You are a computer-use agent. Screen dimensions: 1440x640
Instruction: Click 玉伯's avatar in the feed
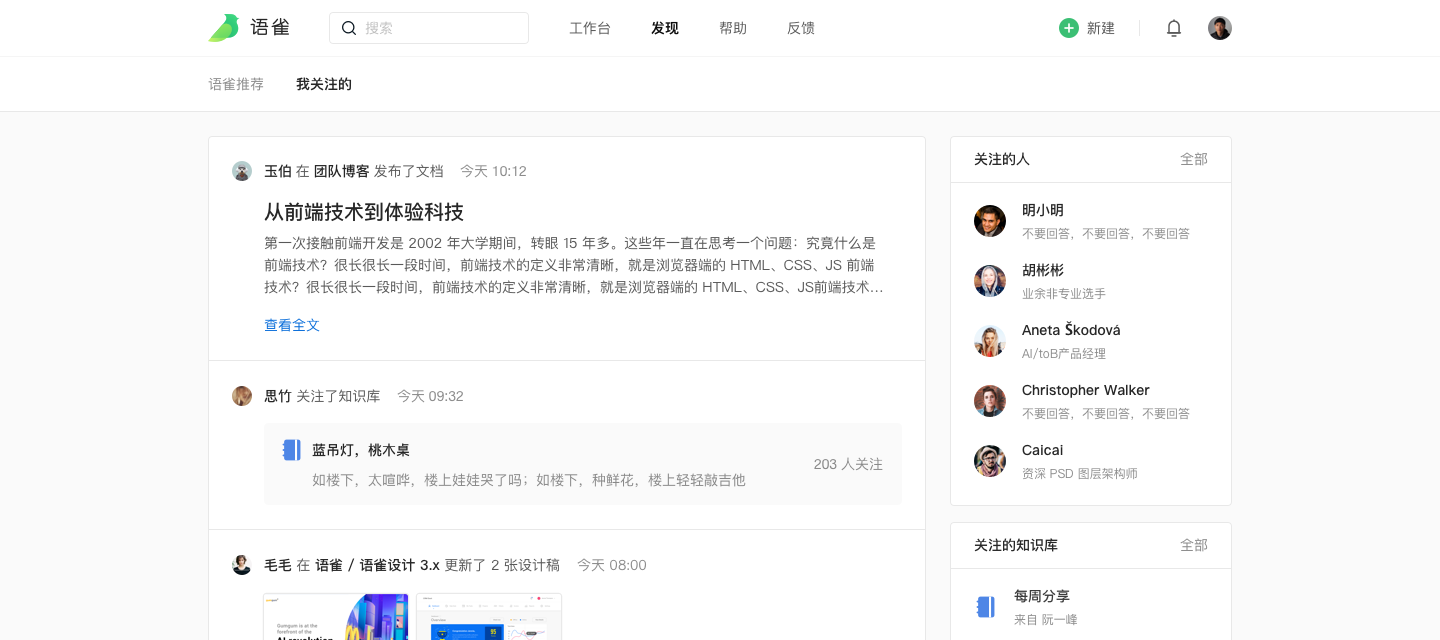tap(242, 171)
